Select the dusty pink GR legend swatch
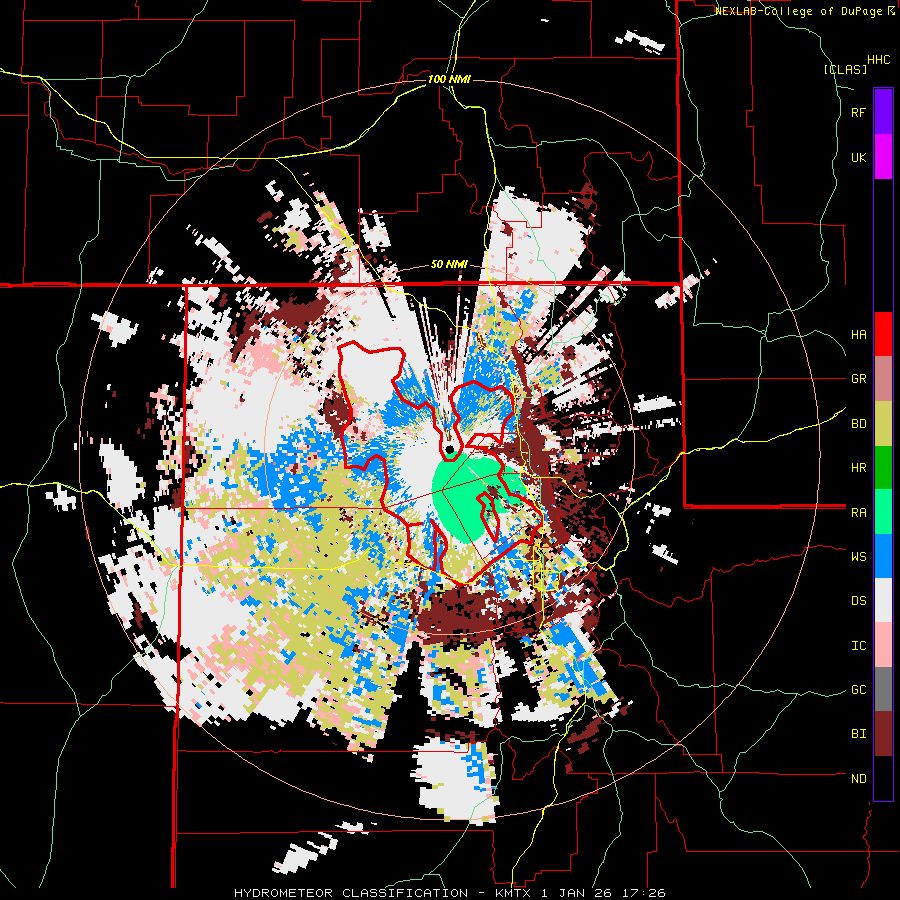Image resolution: width=900 pixels, height=900 pixels. coord(883,379)
